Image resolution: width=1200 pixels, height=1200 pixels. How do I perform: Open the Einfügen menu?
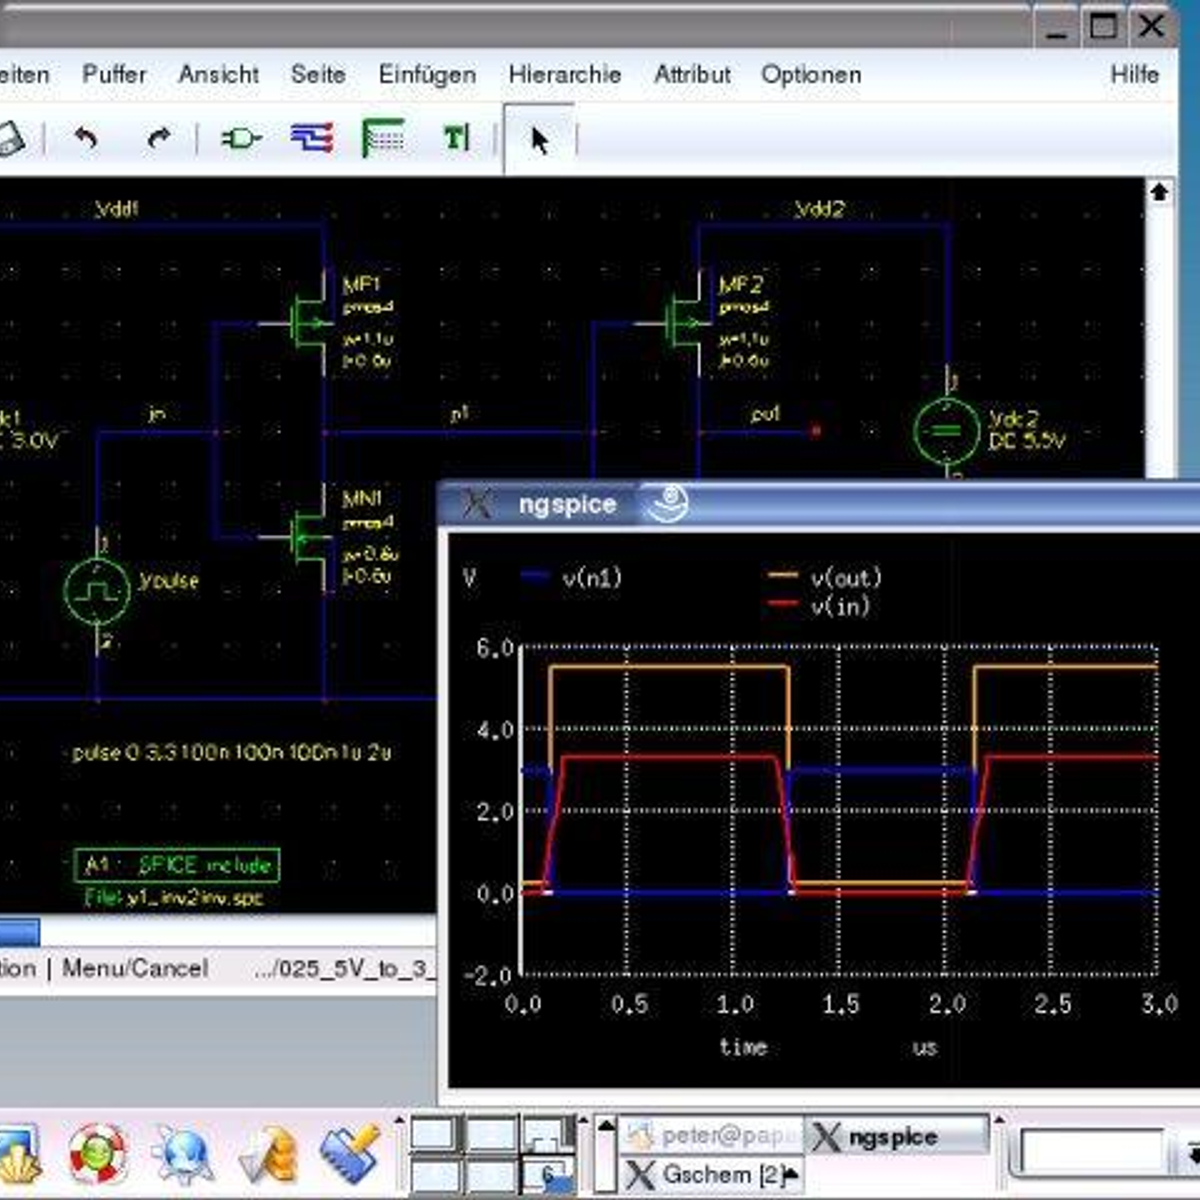point(427,75)
